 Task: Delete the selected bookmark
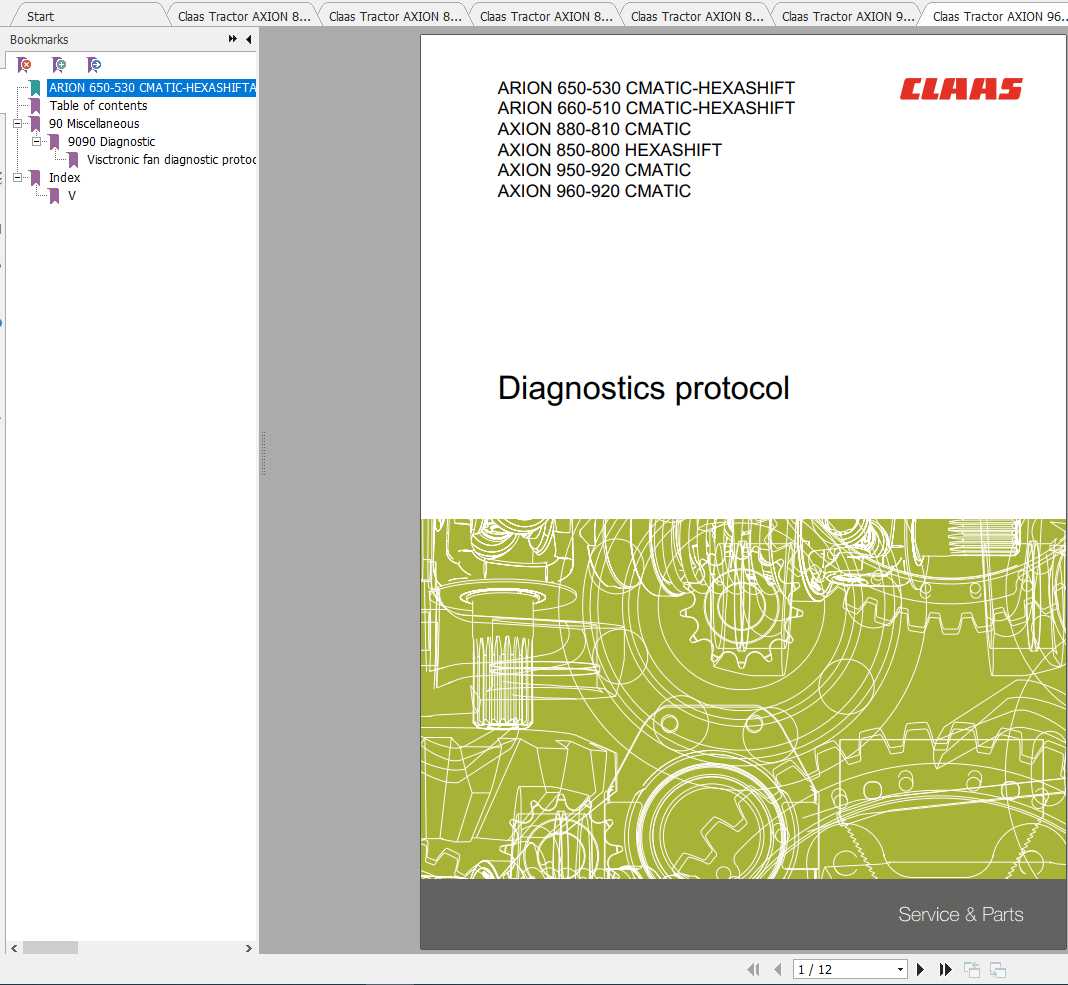click(24, 64)
